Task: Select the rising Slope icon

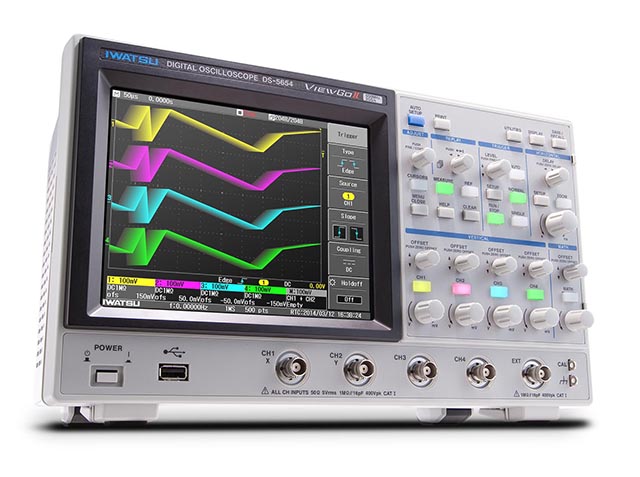Action: [x=340, y=233]
